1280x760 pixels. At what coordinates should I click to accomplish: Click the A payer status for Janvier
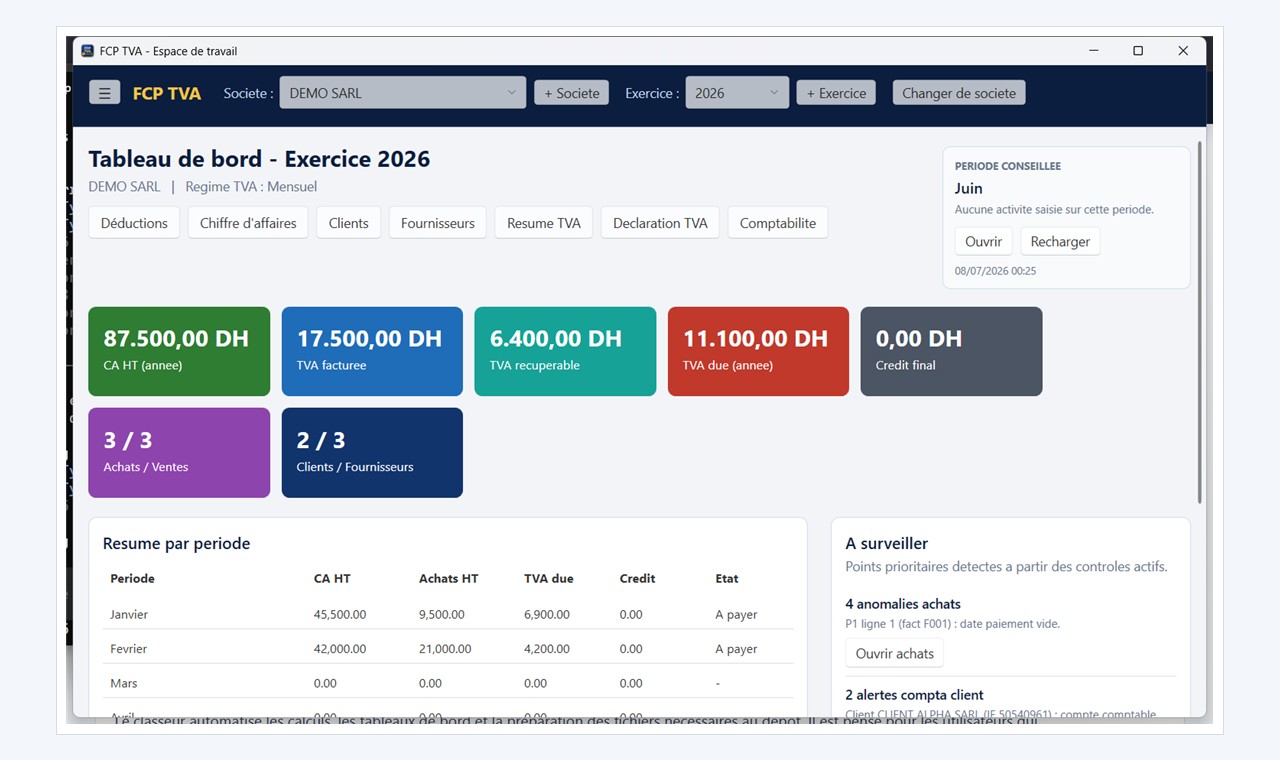tap(736, 614)
